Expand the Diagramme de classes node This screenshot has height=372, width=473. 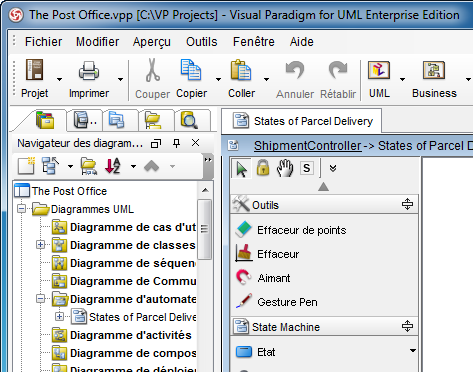[40, 245]
